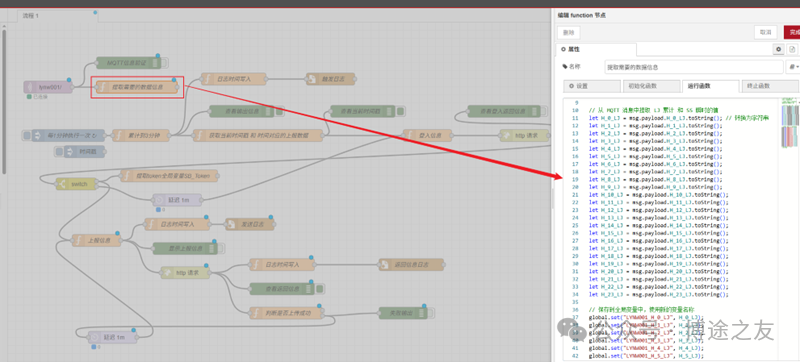Select 日志时间写入 node linked to 返回信息日志
Screen dimensions: 800x362
click(x=282, y=264)
